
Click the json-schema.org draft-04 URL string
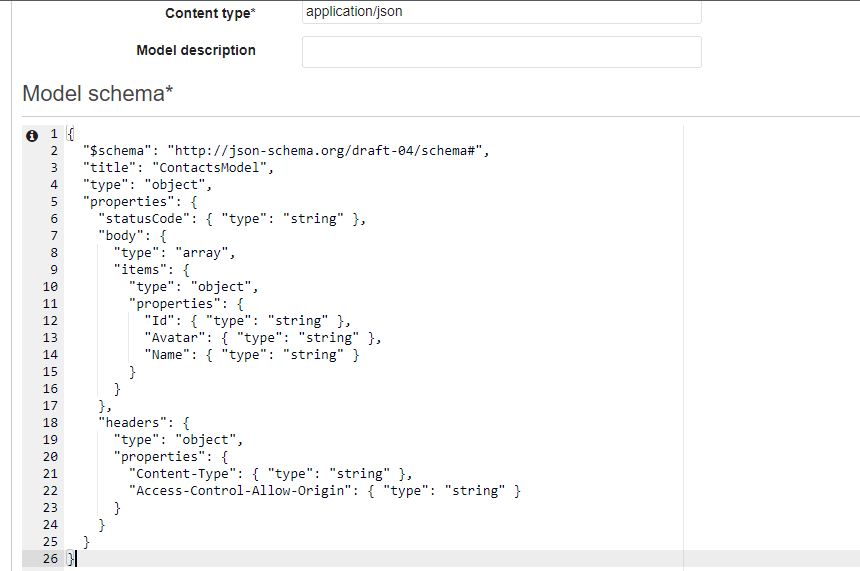(x=325, y=151)
